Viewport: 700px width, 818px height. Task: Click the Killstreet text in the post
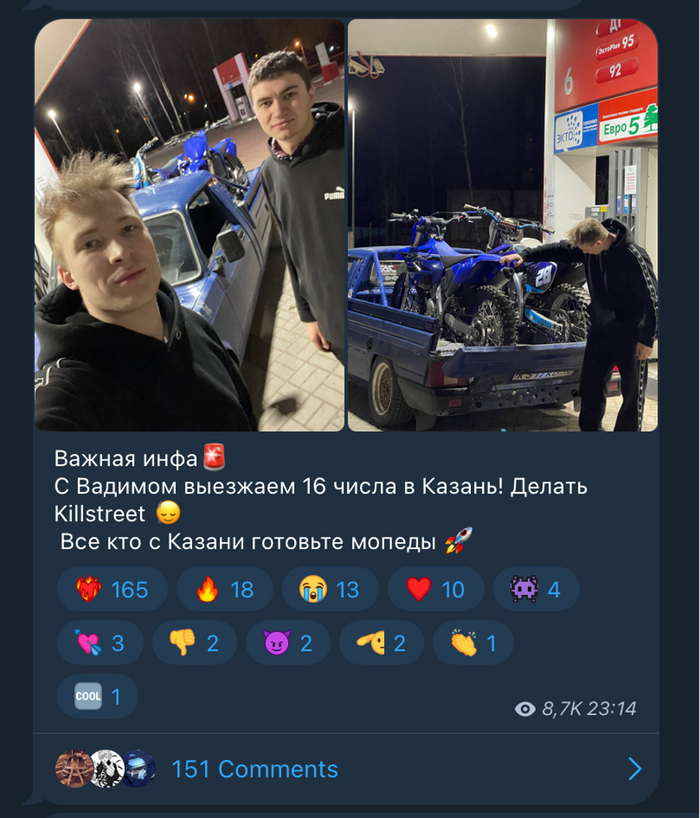(100, 514)
